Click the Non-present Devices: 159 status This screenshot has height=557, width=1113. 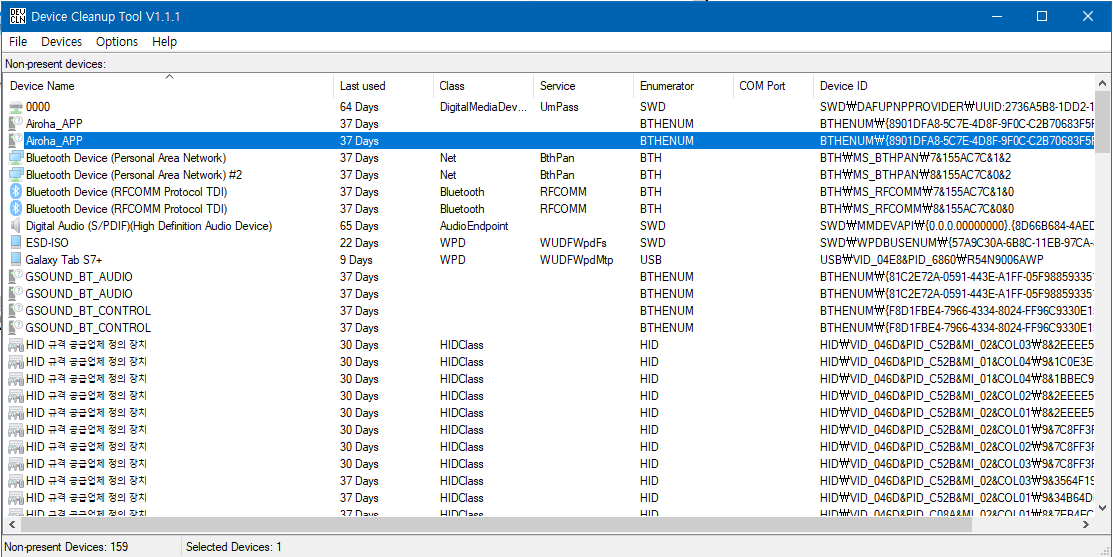pyautogui.click(x=66, y=547)
